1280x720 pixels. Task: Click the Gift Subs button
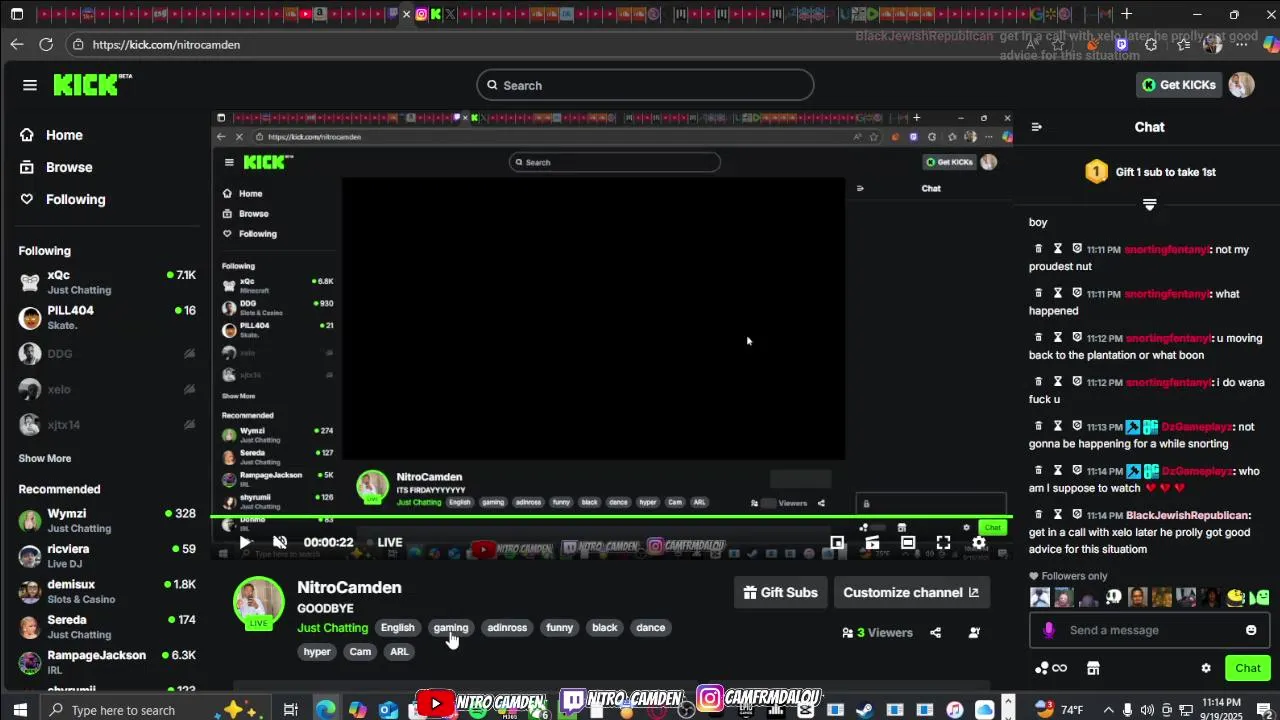pos(781,592)
